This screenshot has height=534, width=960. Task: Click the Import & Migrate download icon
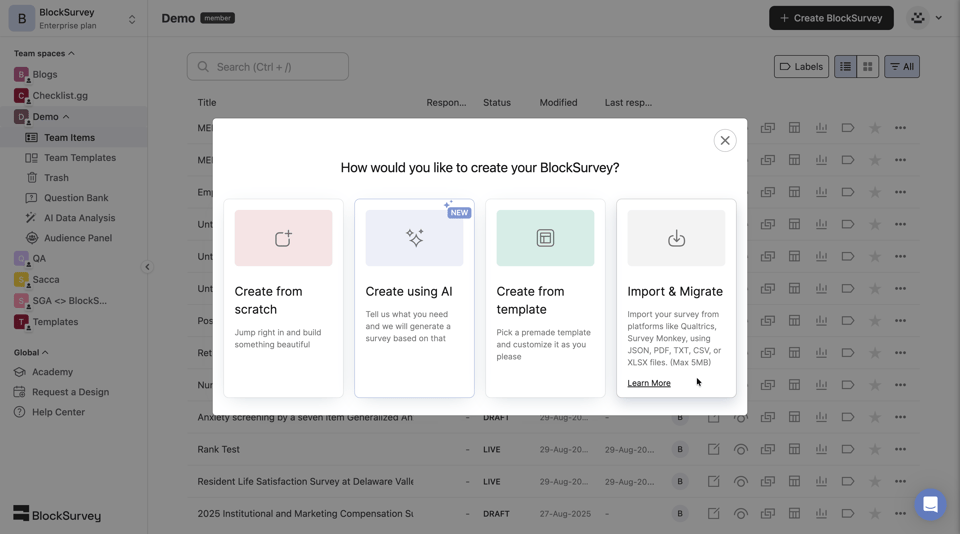(676, 238)
